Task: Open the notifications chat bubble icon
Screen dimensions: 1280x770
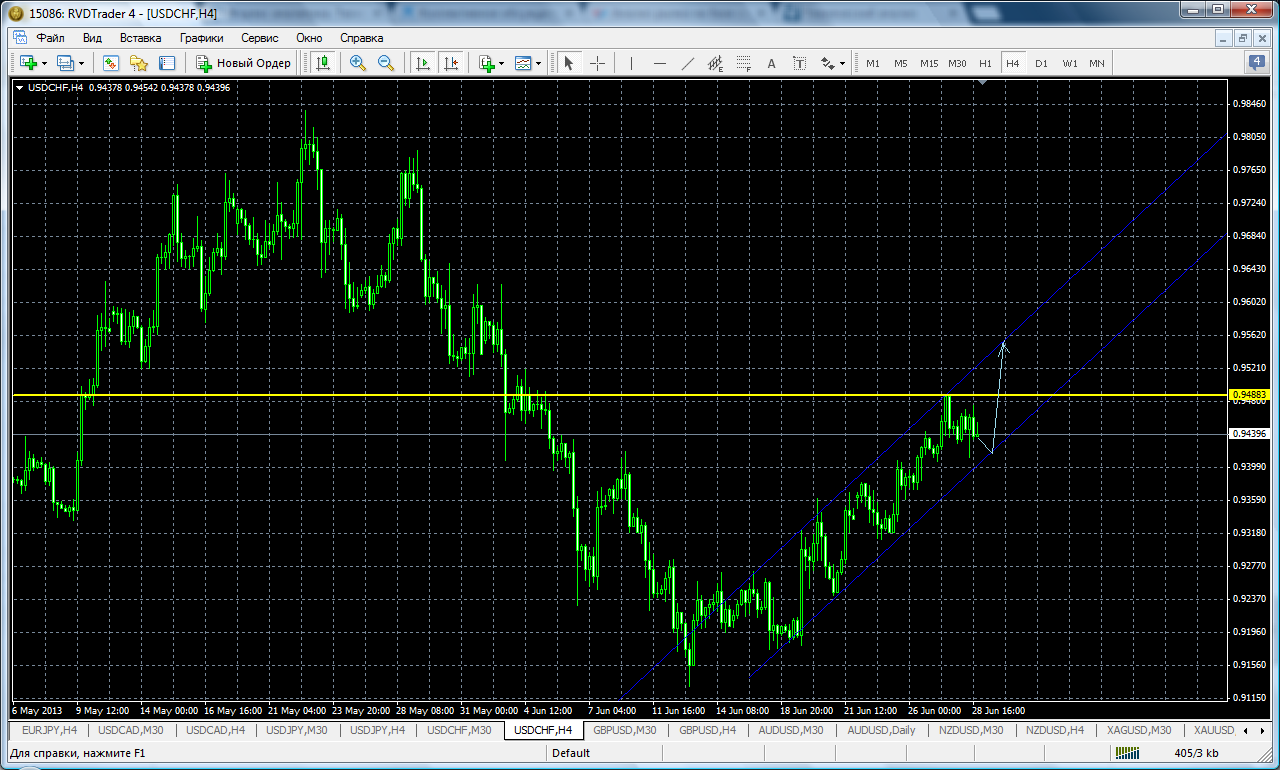Action: (x=1256, y=62)
